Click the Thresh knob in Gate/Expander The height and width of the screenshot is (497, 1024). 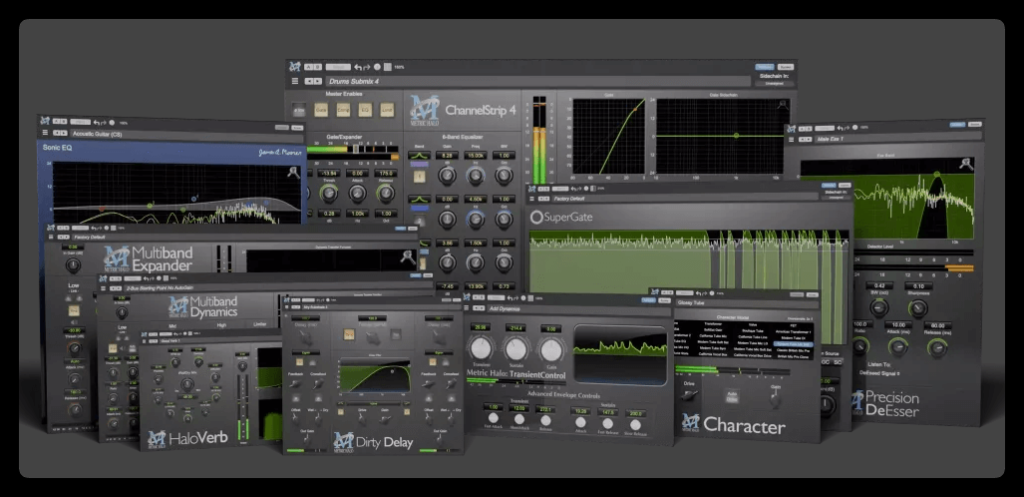pos(329,193)
